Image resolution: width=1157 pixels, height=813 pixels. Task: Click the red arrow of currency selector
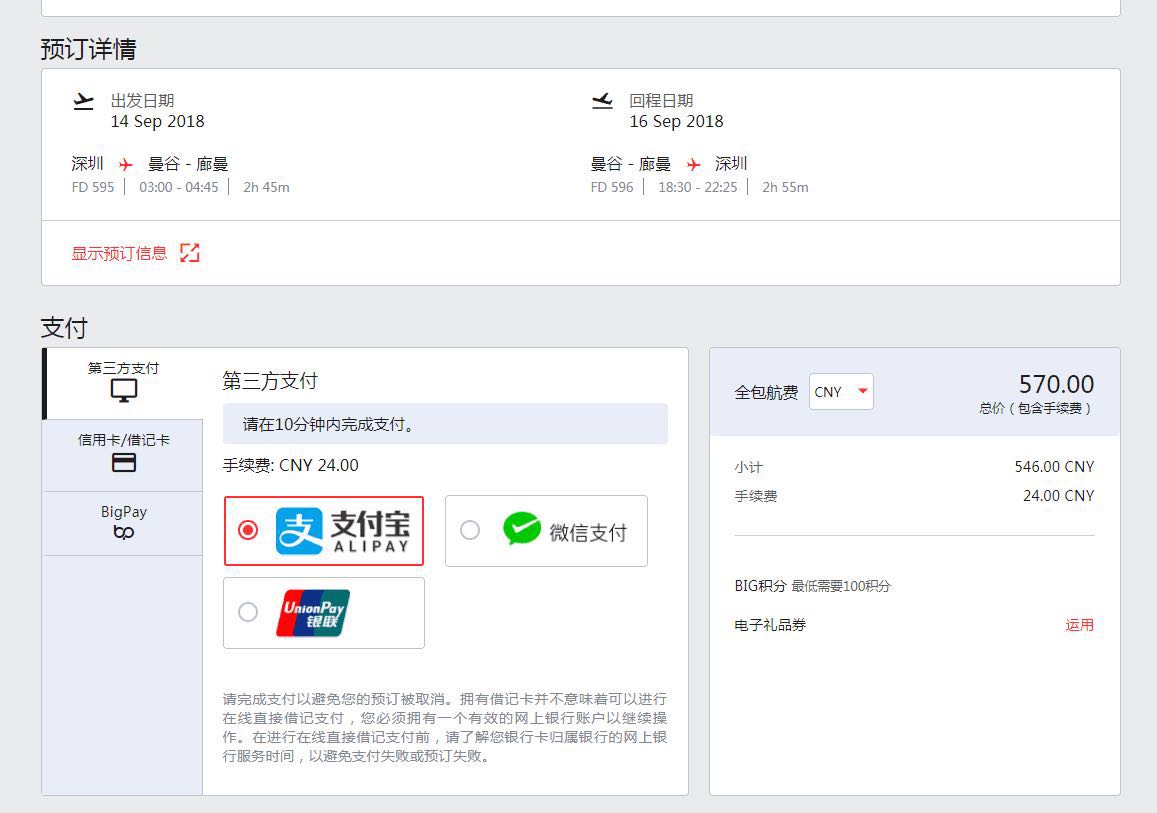click(x=863, y=391)
